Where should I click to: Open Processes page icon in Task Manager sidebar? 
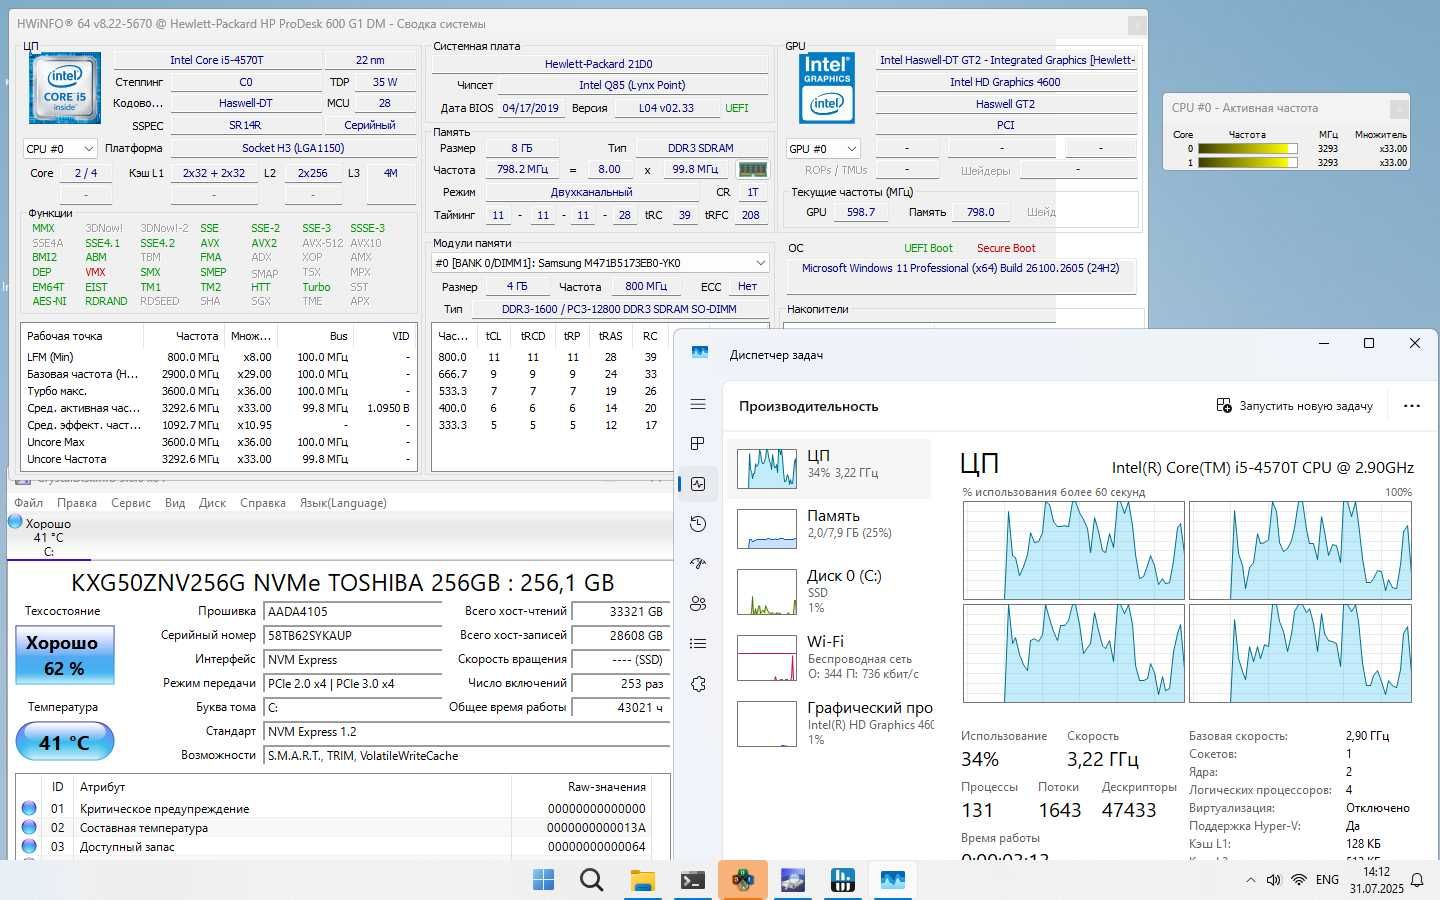[x=698, y=444]
